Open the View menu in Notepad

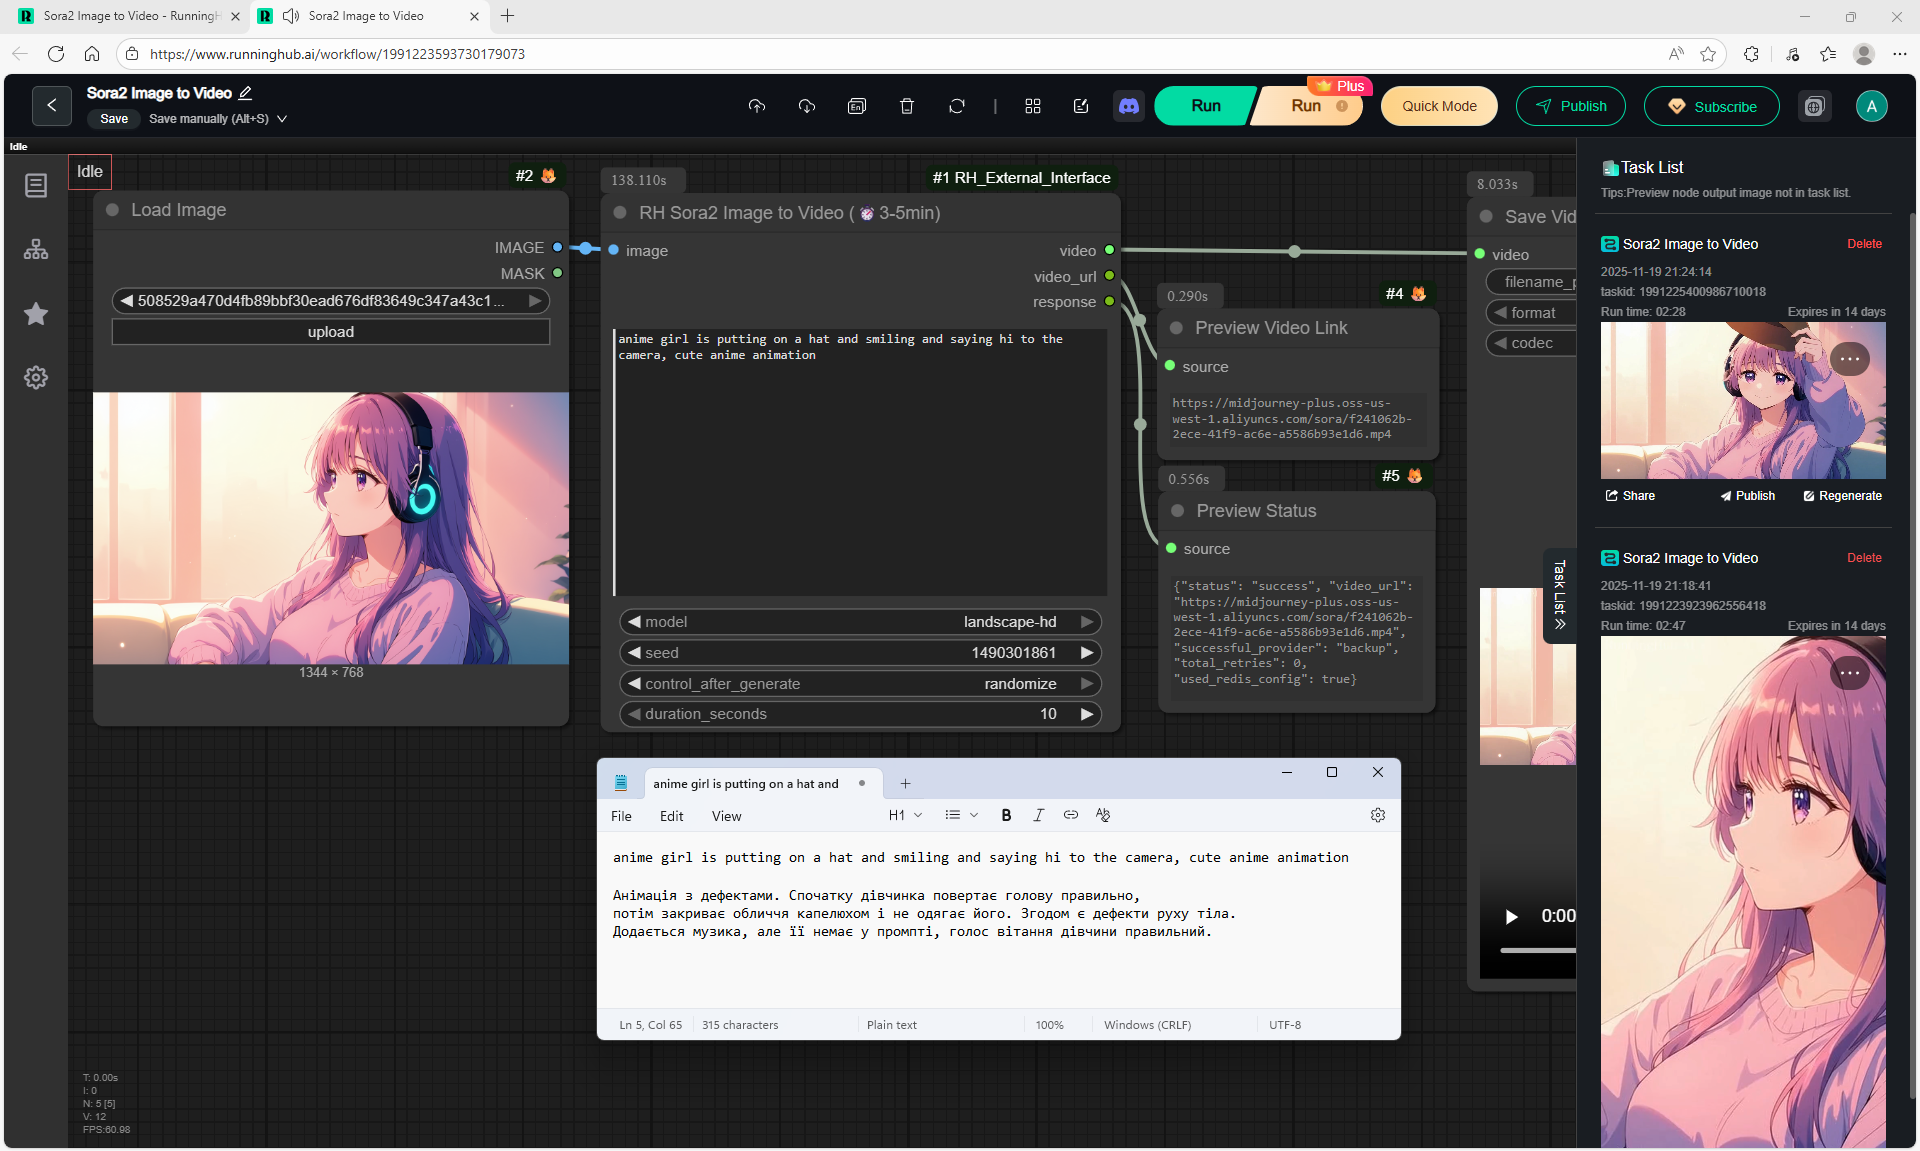pos(726,816)
